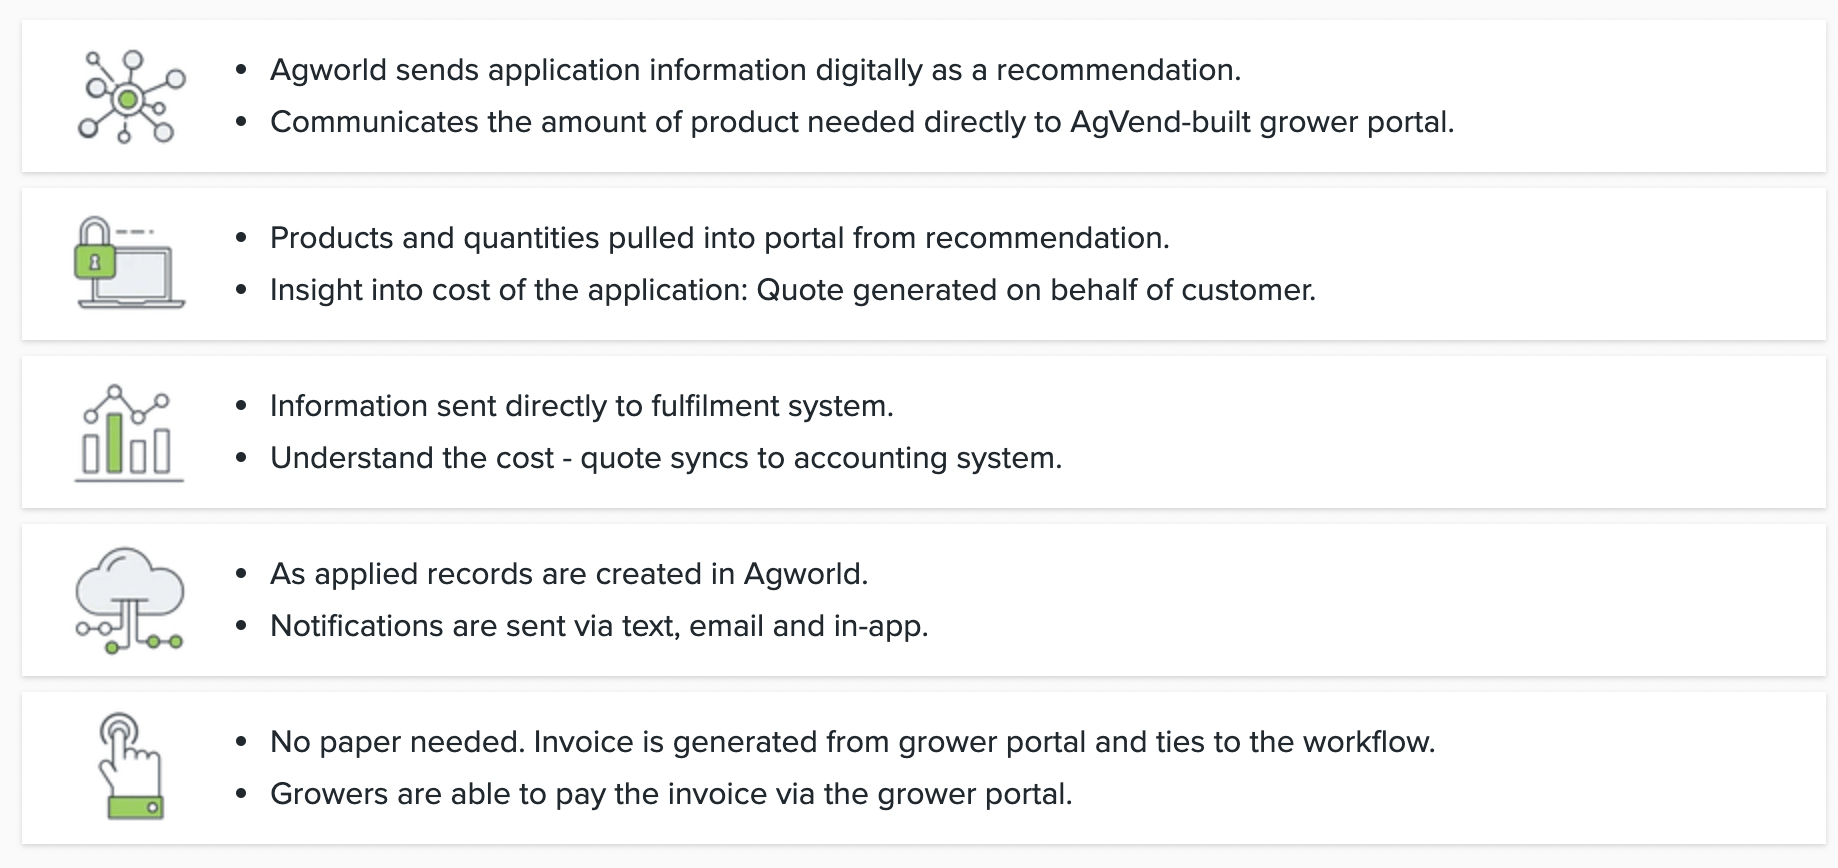Image resolution: width=1838 pixels, height=868 pixels.
Task: Click the green bar in chart icon
Action: pyautogui.click(x=115, y=443)
